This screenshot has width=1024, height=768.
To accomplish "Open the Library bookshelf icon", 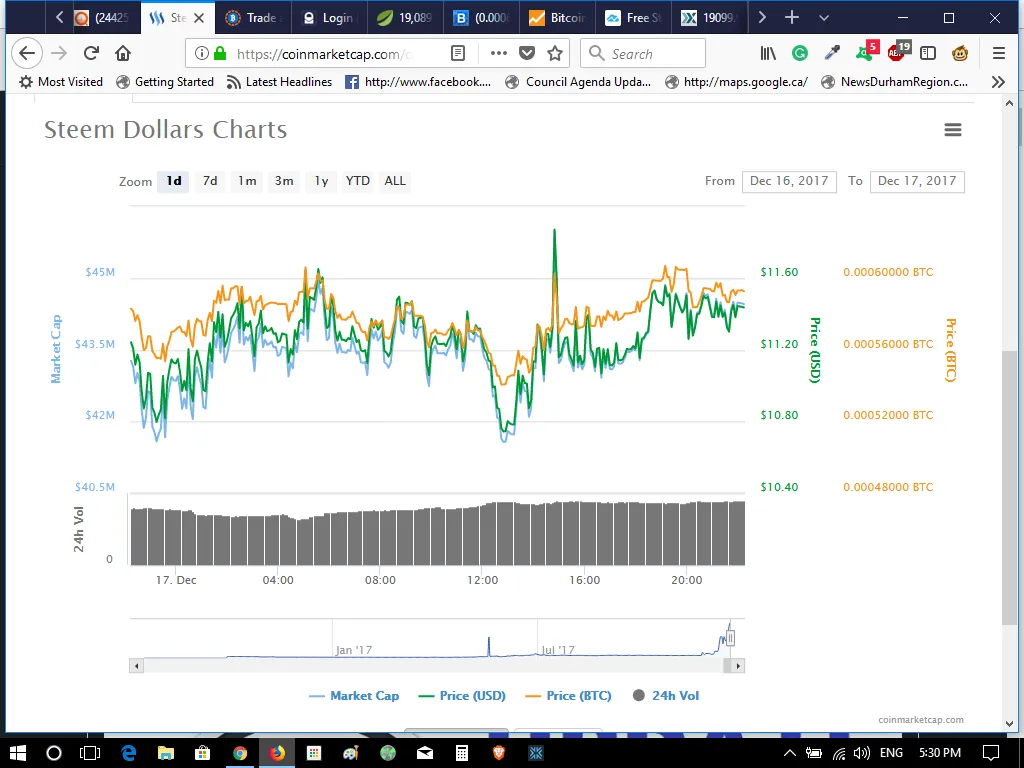I will pos(768,54).
